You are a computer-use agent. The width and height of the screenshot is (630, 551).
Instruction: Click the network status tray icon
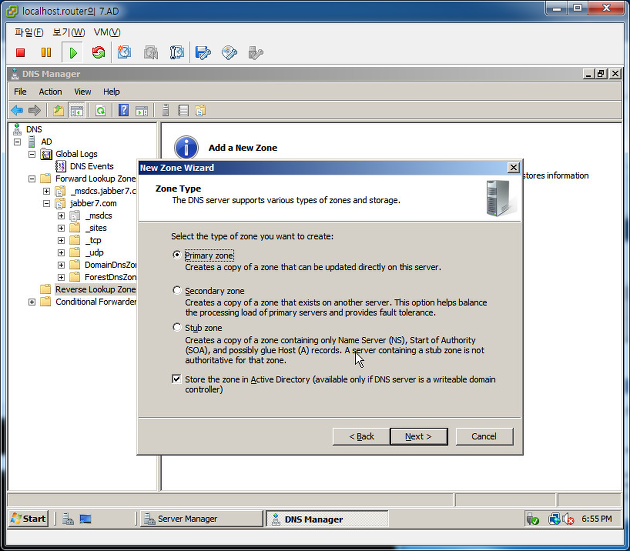pos(554,519)
